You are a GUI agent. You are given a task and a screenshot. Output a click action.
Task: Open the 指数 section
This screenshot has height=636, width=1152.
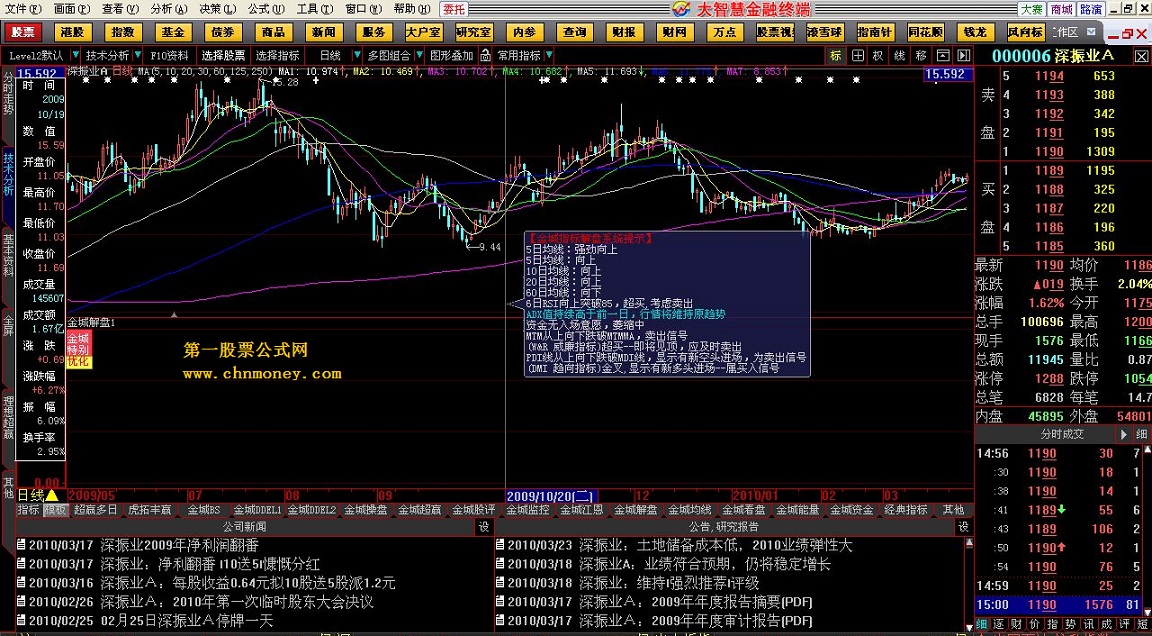[123, 32]
